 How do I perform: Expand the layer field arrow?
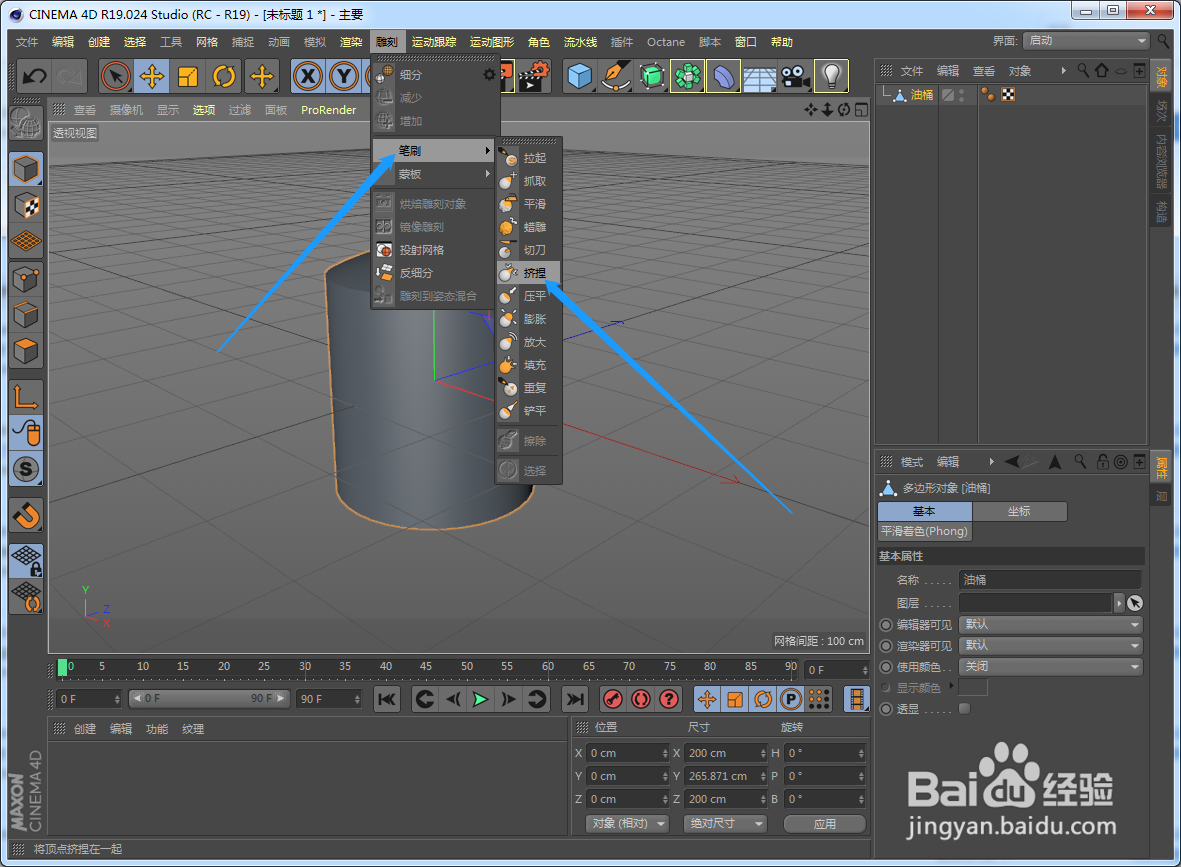click(1118, 603)
